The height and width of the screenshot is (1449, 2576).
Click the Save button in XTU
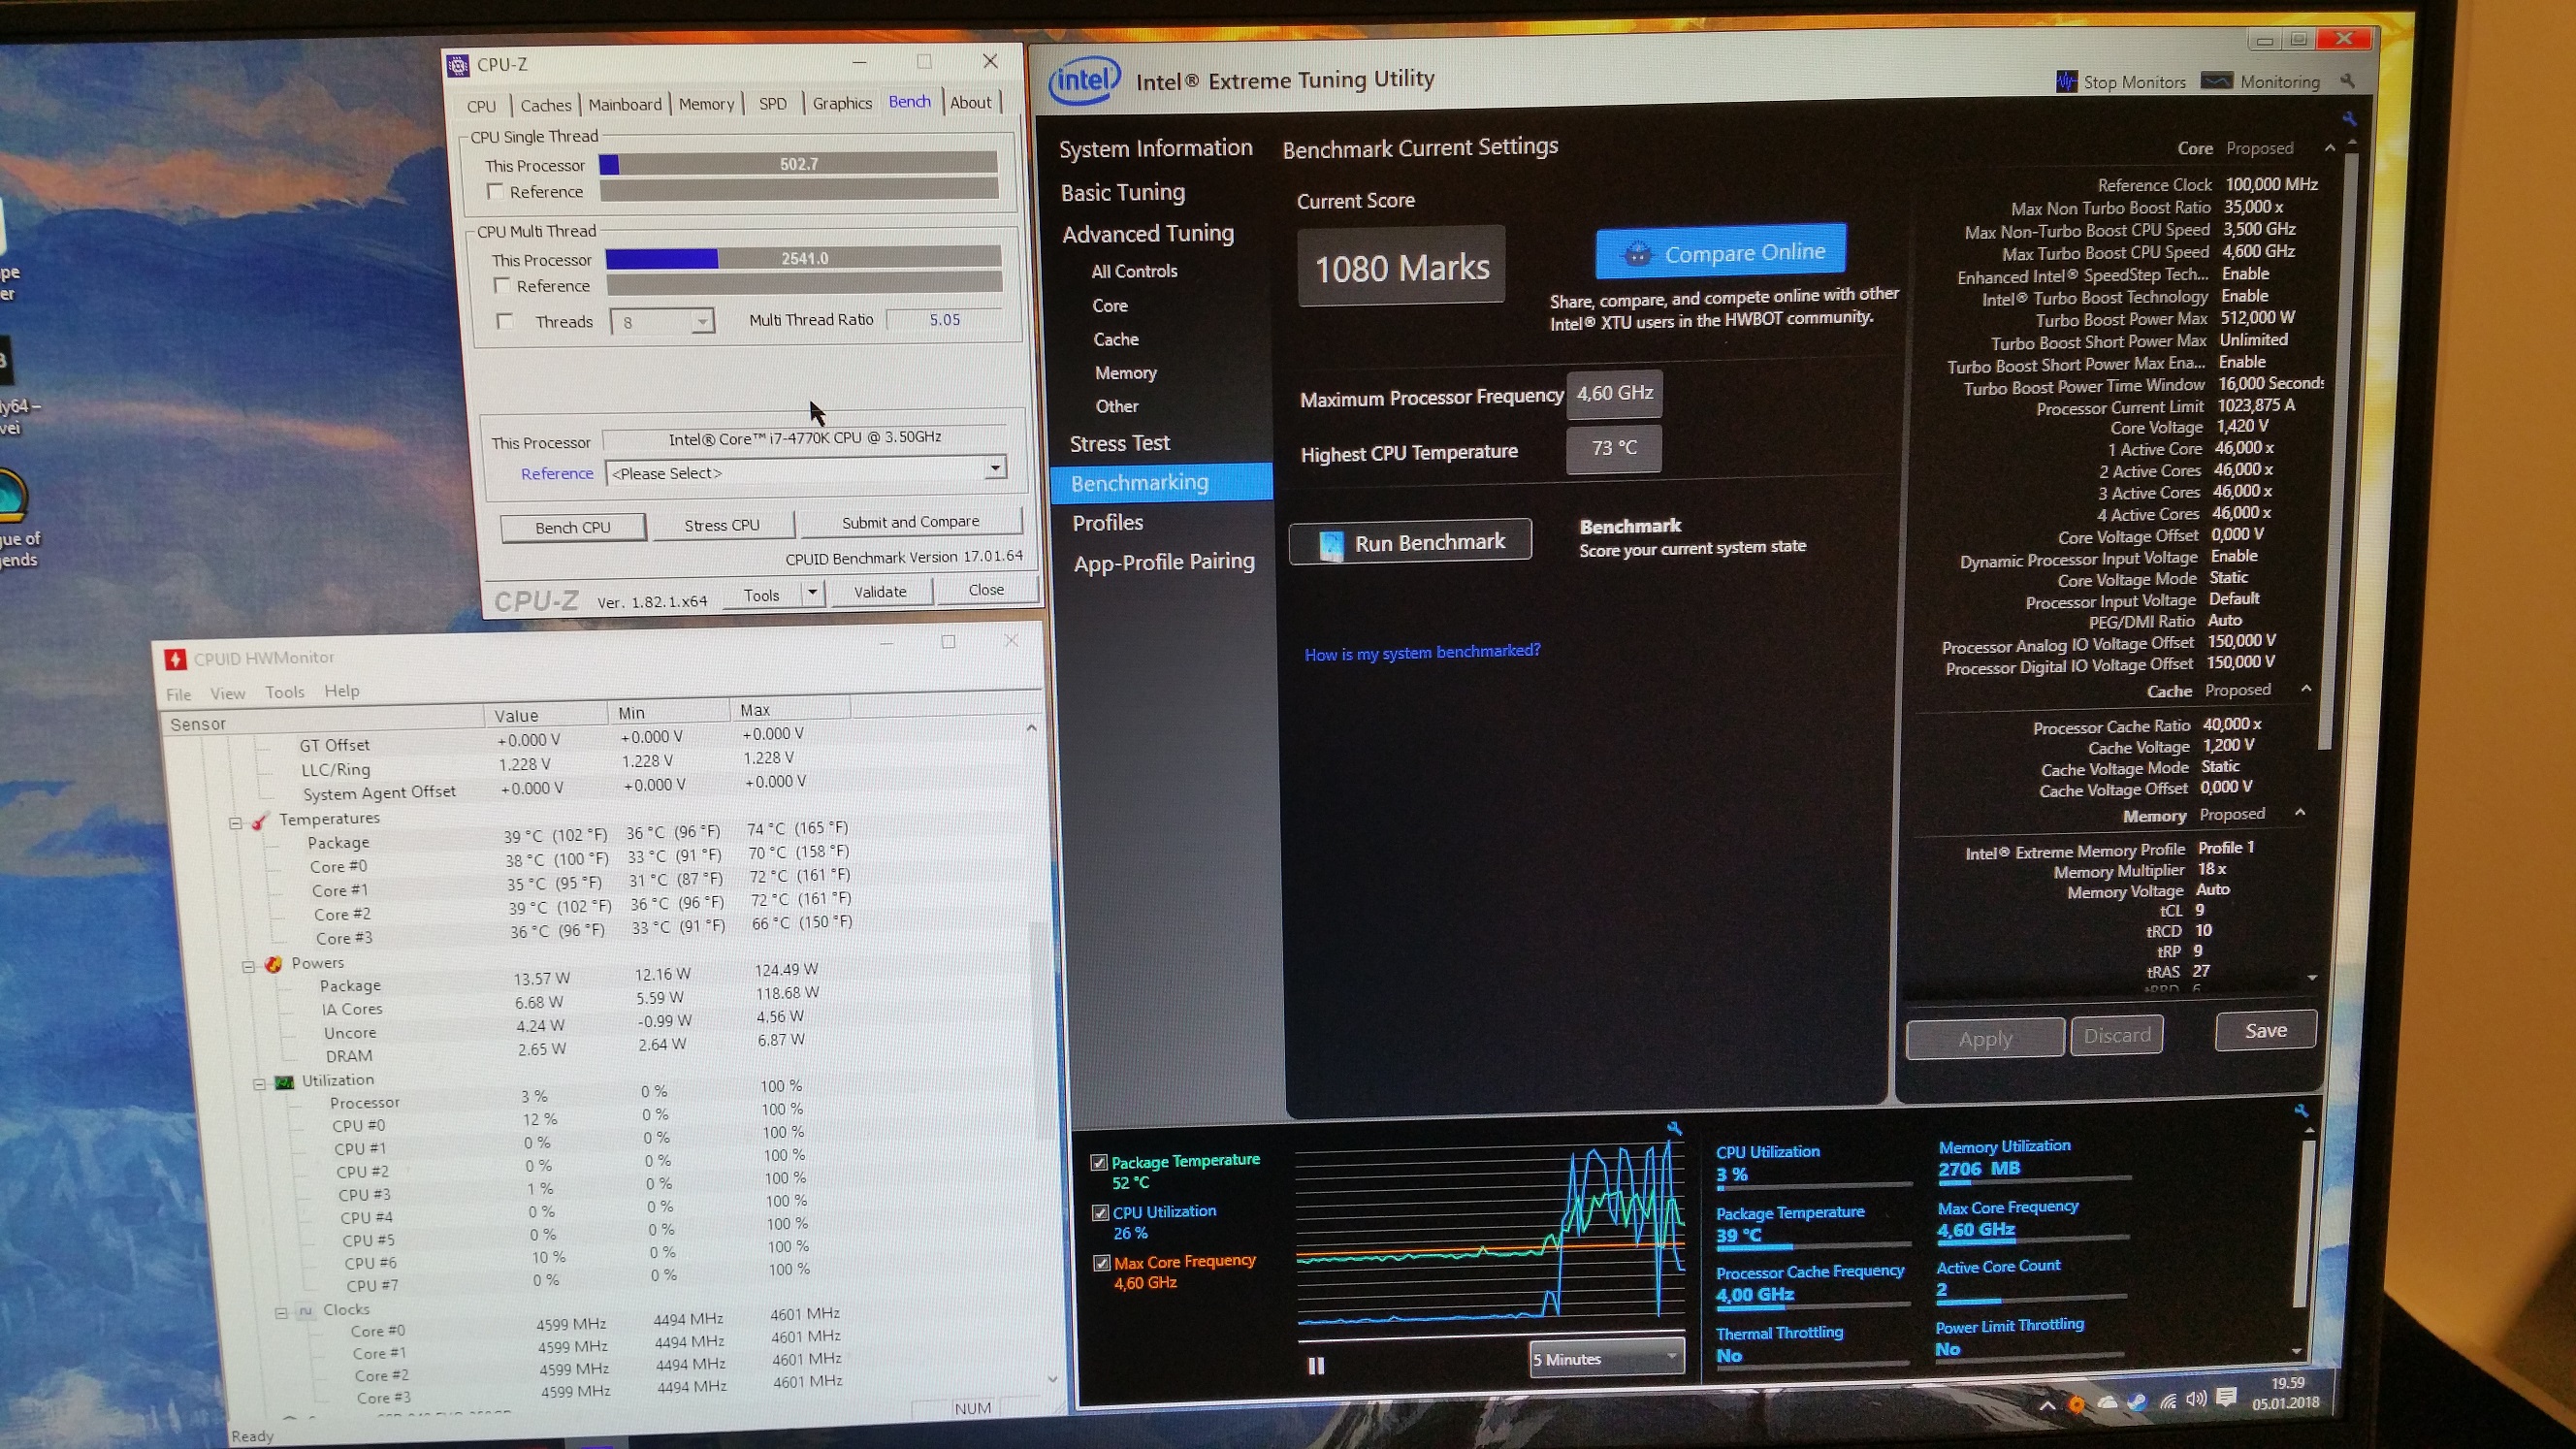[x=2265, y=1031]
